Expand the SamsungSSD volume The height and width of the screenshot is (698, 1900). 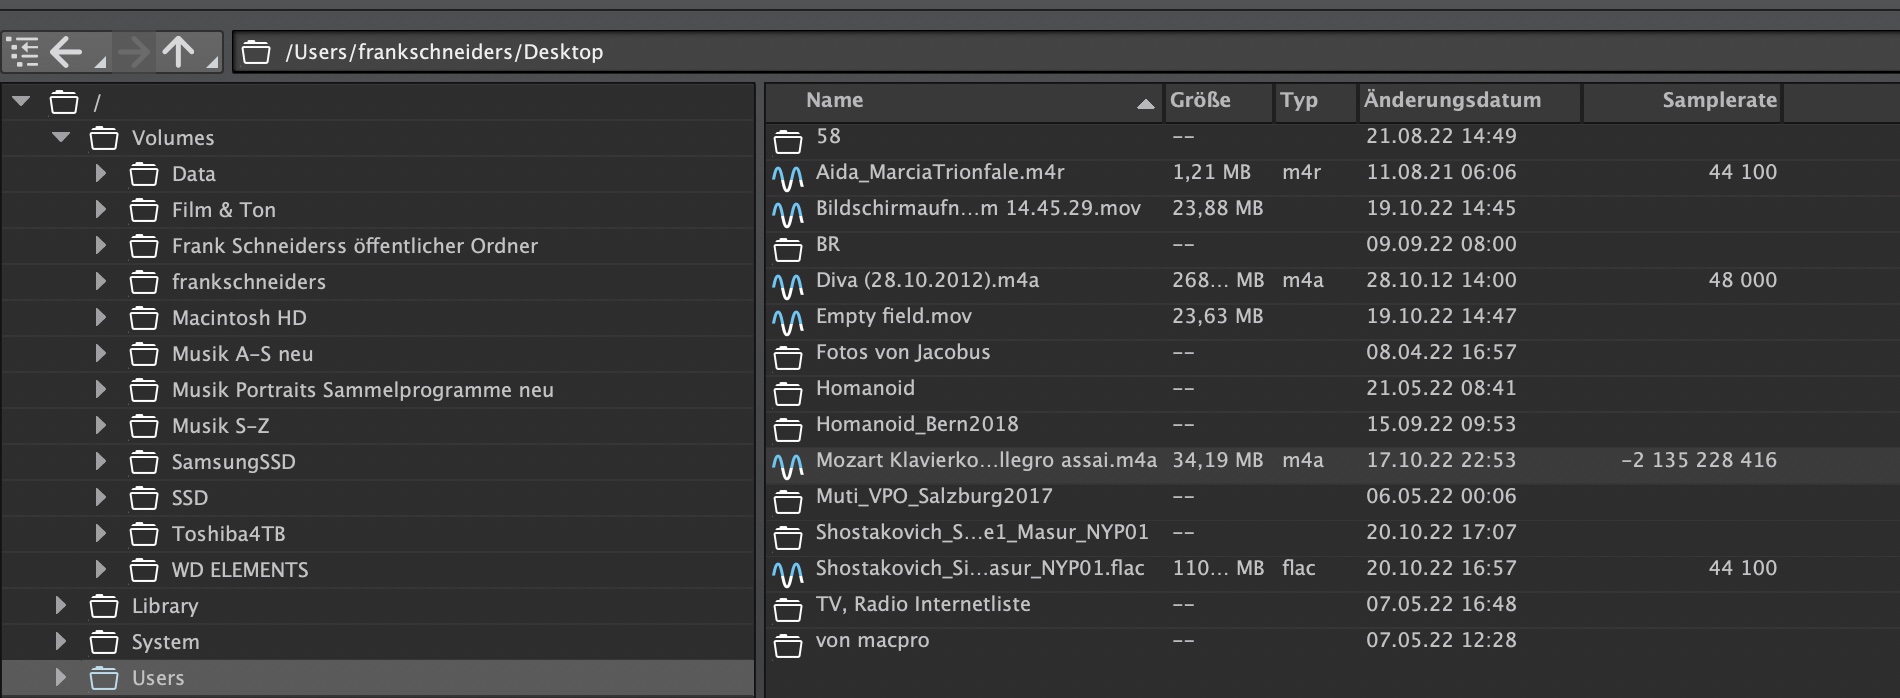tap(101, 462)
